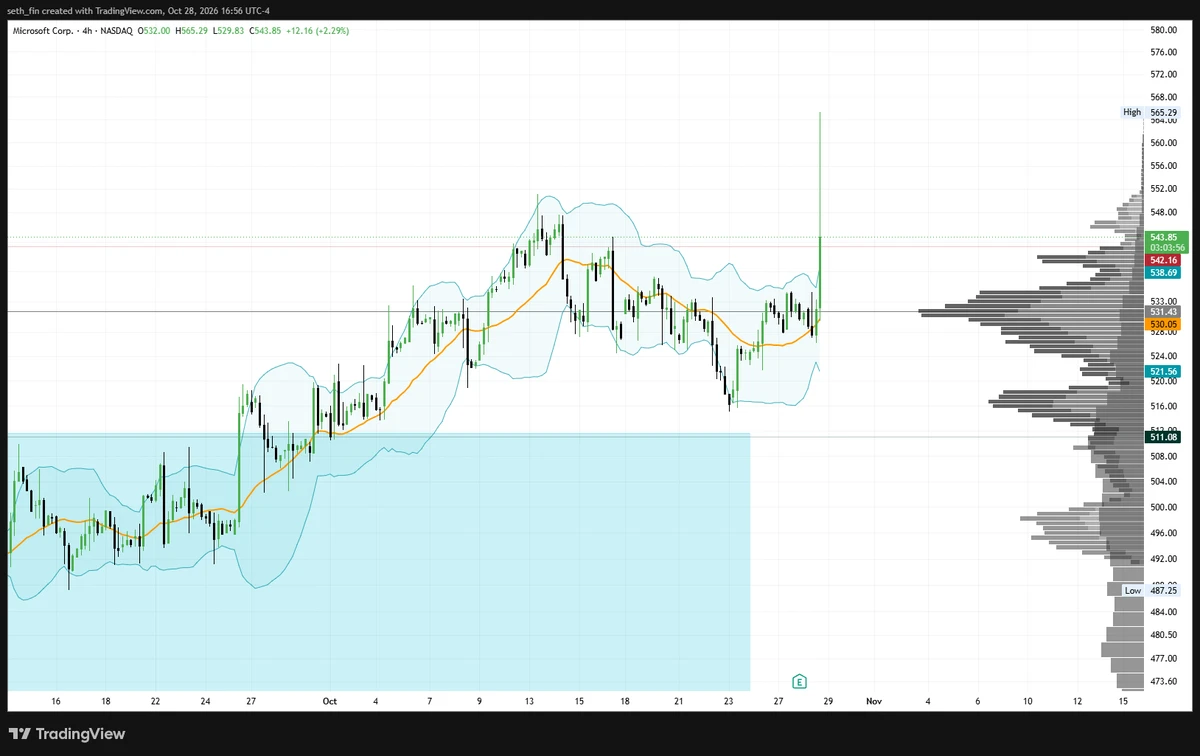Image resolution: width=1200 pixels, height=756 pixels.
Task: Click the earnings "E" marker below the chart
Action: point(799,681)
